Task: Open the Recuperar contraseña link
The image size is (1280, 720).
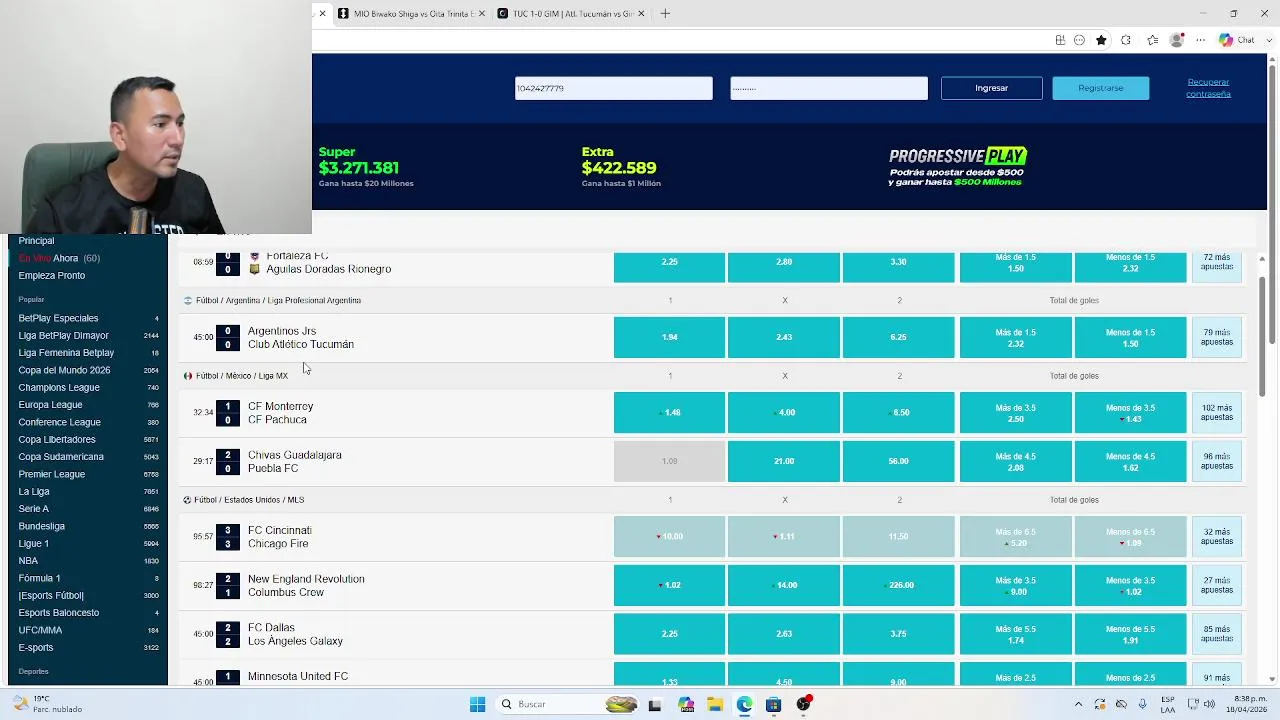Action: [1208, 88]
